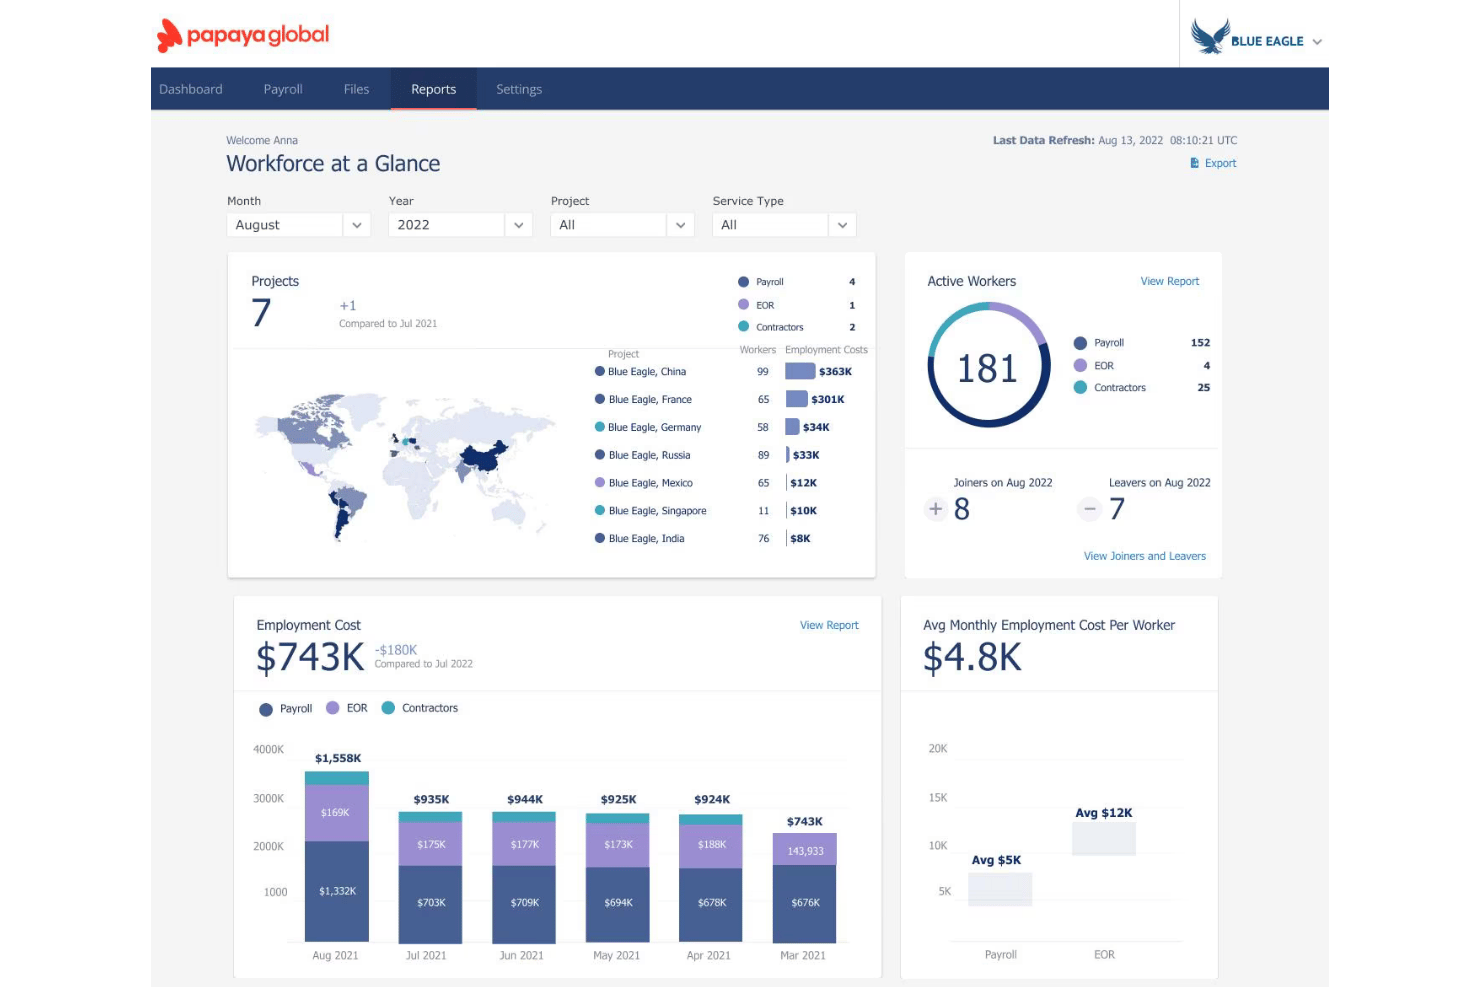Click Contractors legend dot in Active Workers
The image size is (1480, 987).
(x=1080, y=387)
